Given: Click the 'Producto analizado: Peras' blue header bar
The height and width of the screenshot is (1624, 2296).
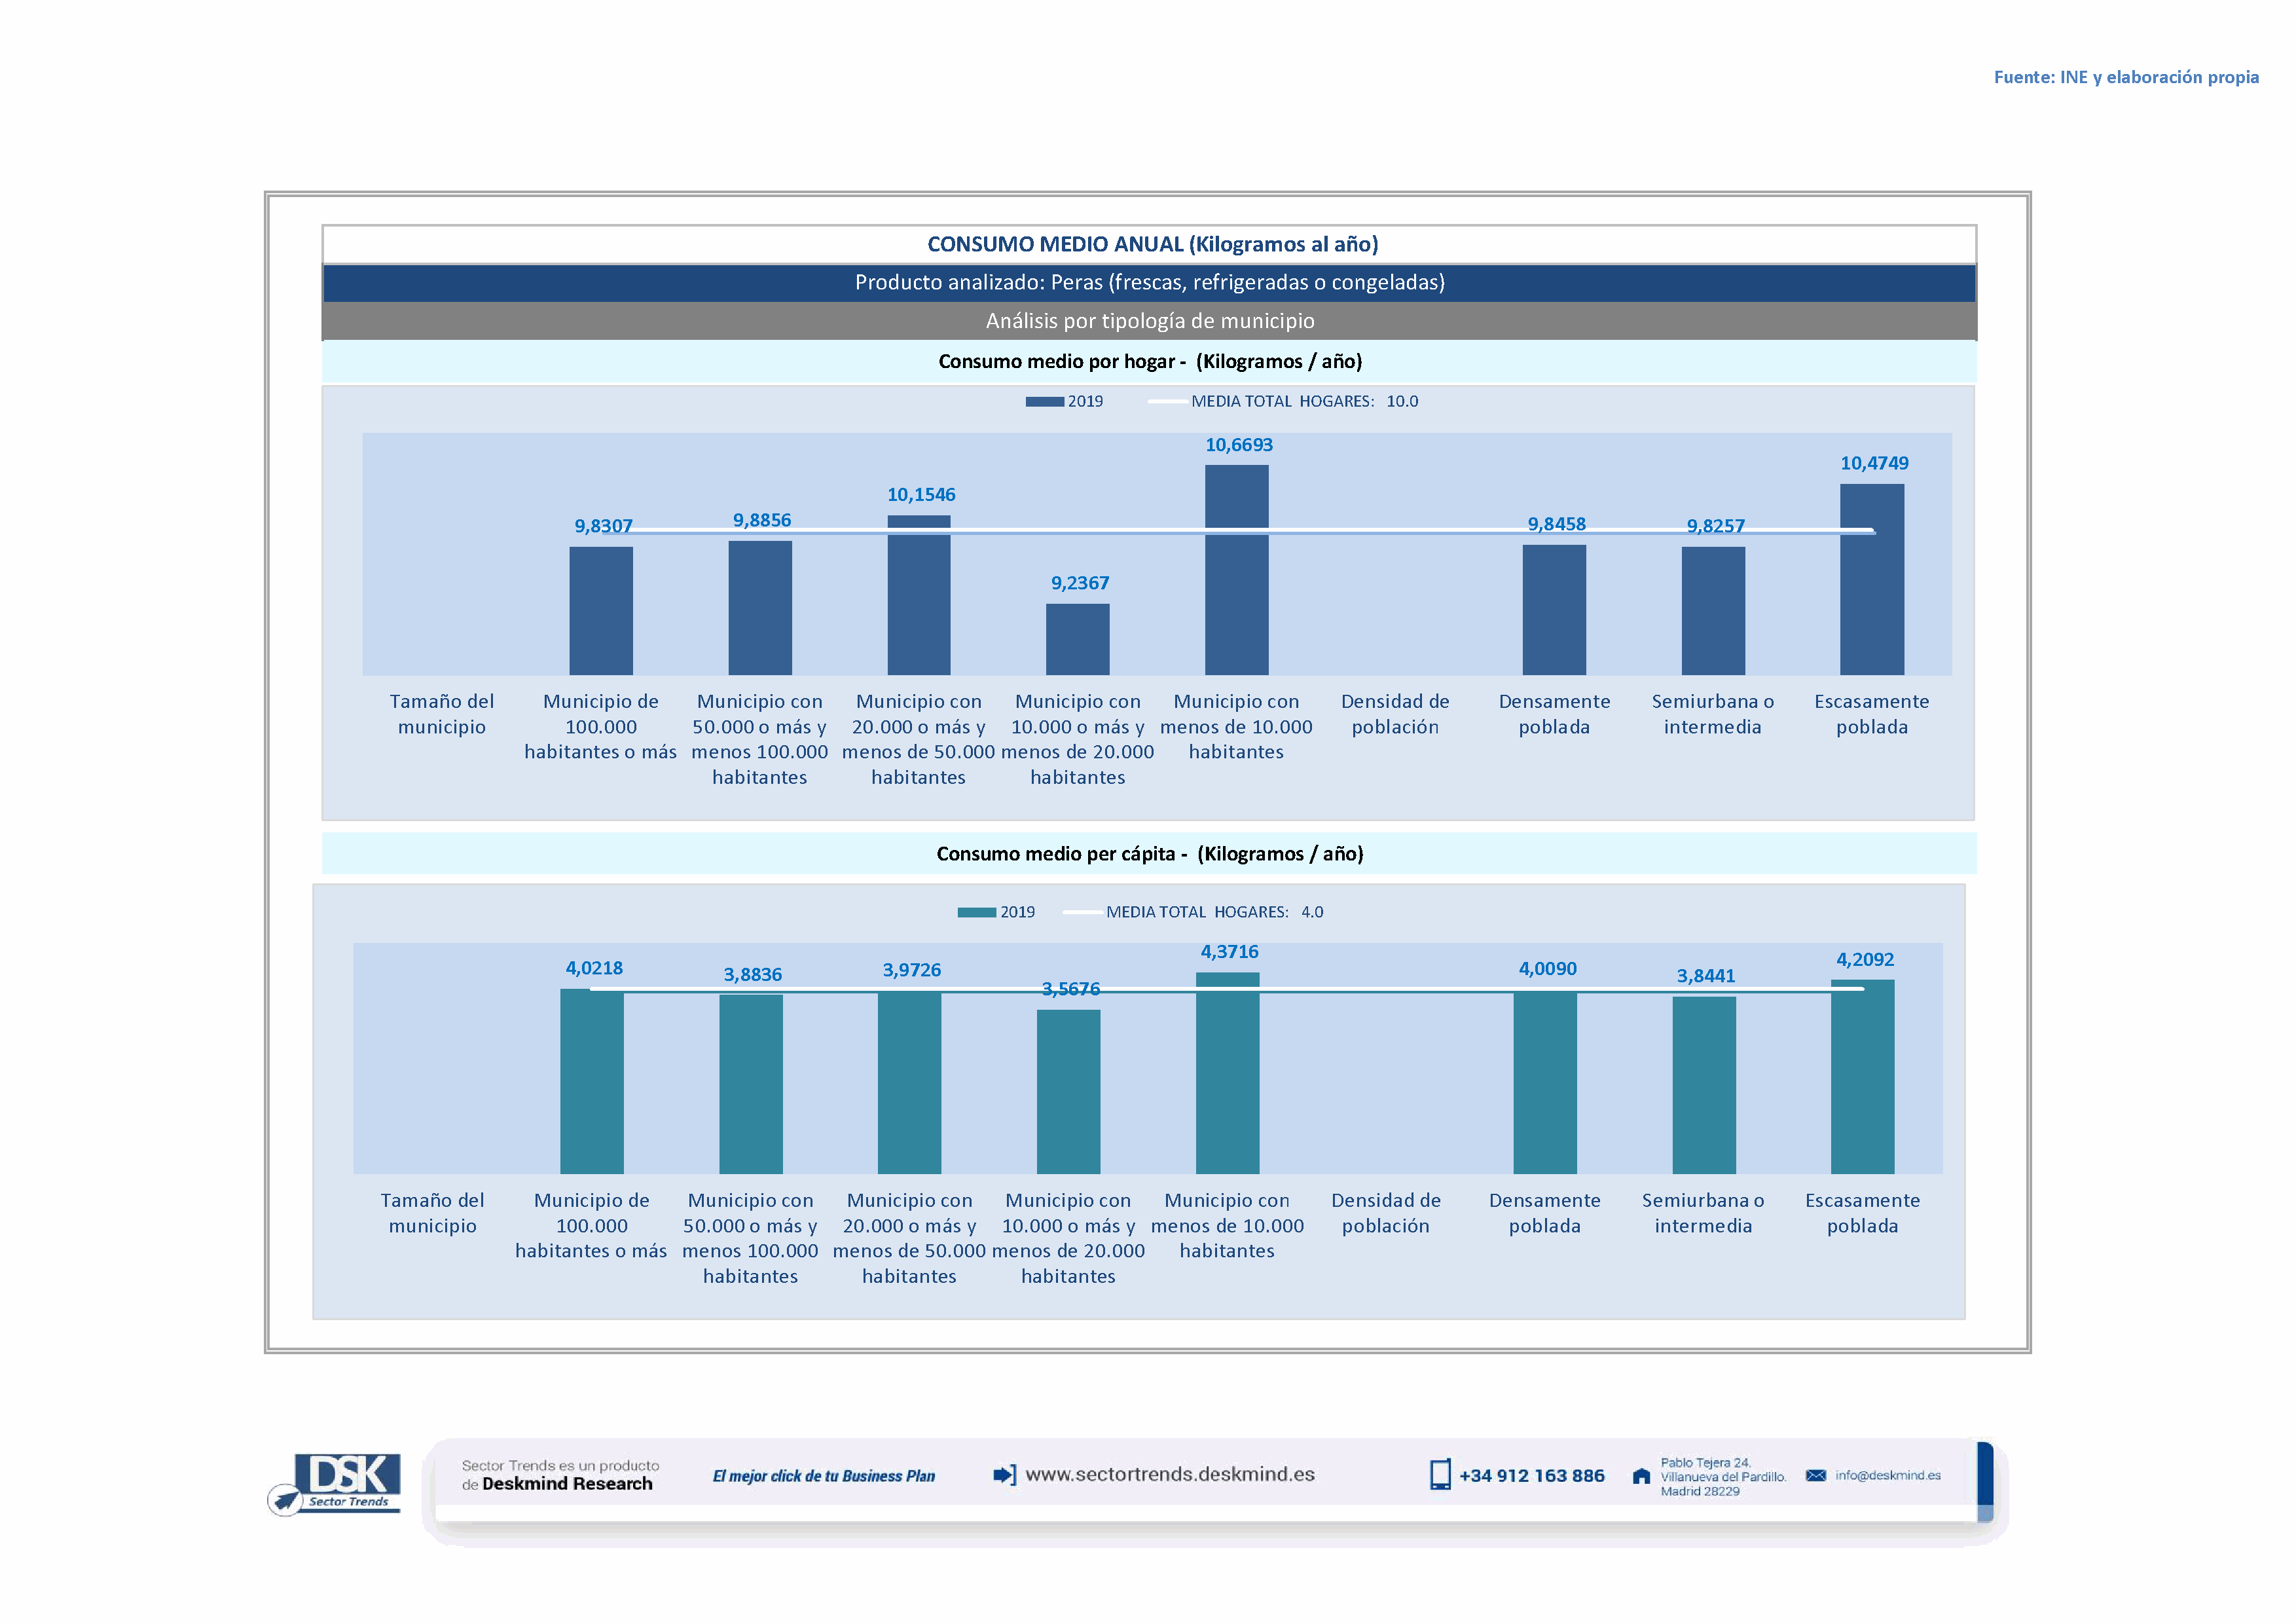Looking at the screenshot, I should pyautogui.click(x=1149, y=283).
